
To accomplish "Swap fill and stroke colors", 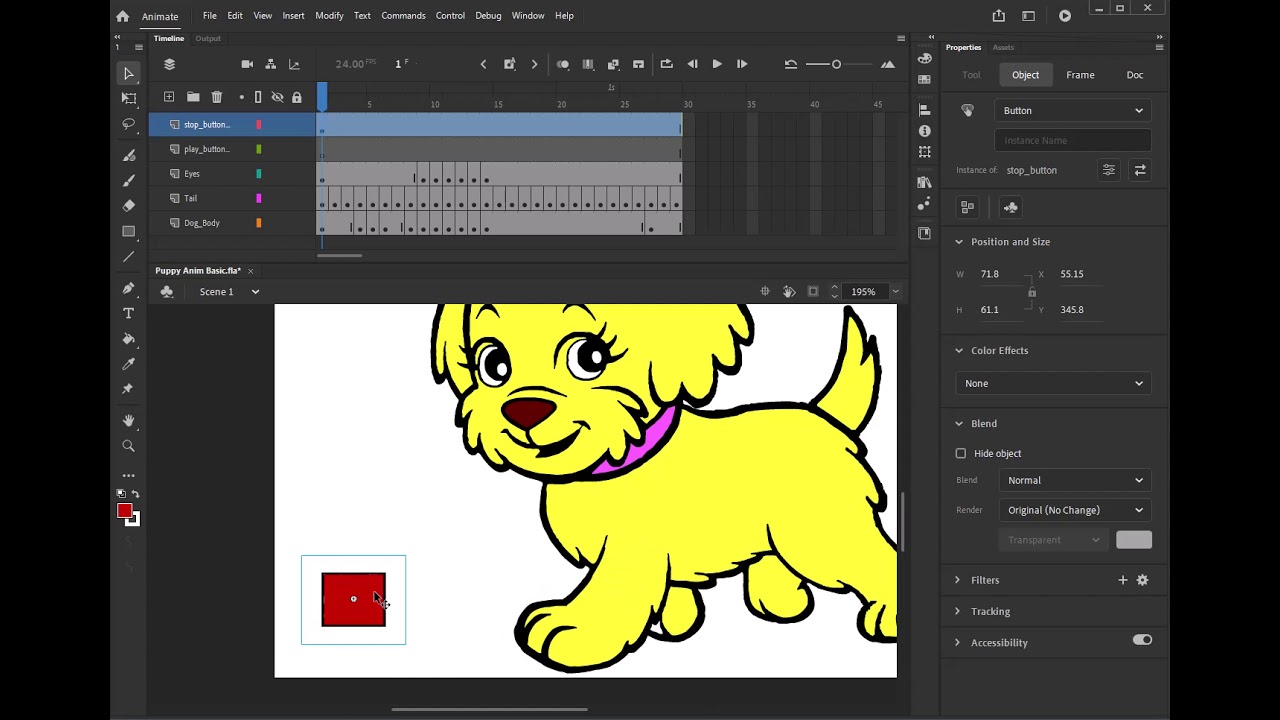I will click(136, 494).
